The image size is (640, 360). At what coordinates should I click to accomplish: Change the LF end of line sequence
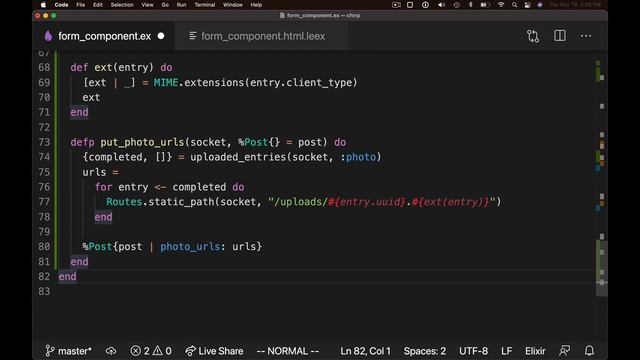pyautogui.click(x=506, y=351)
